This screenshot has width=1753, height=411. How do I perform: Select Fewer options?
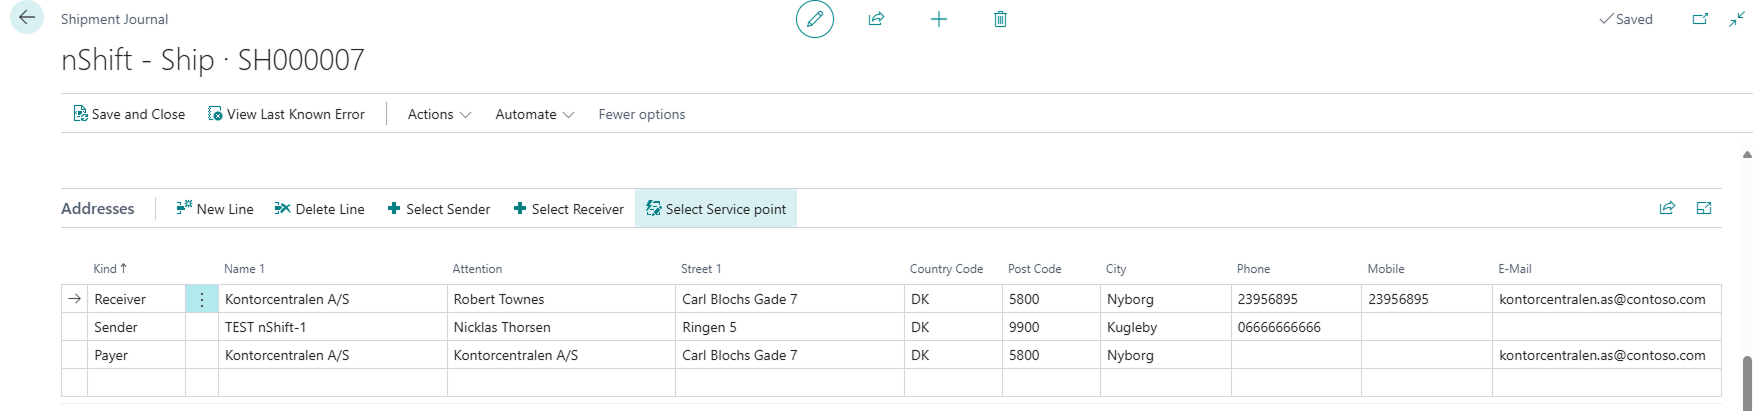pos(641,114)
